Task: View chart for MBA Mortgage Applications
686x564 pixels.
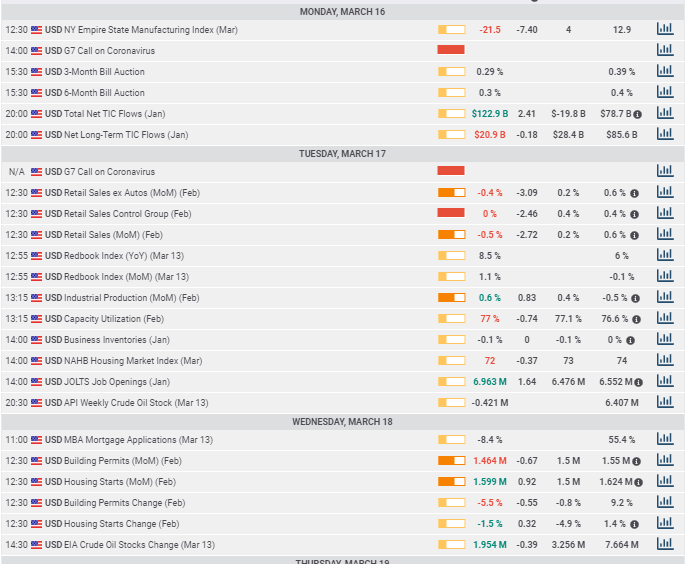Action: pyautogui.click(x=664, y=439)
